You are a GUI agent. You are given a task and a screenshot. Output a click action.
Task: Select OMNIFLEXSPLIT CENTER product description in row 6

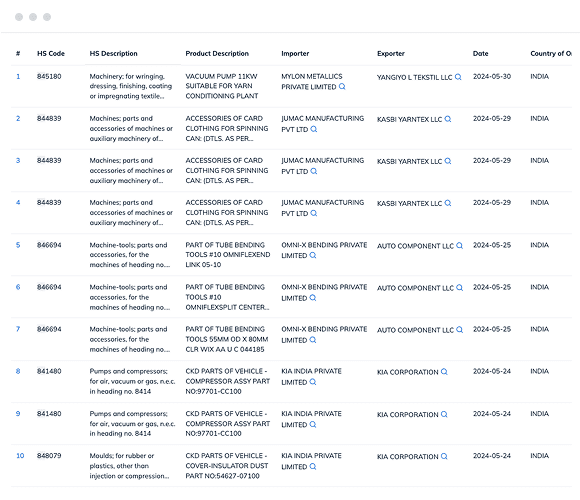click(227, 297)
